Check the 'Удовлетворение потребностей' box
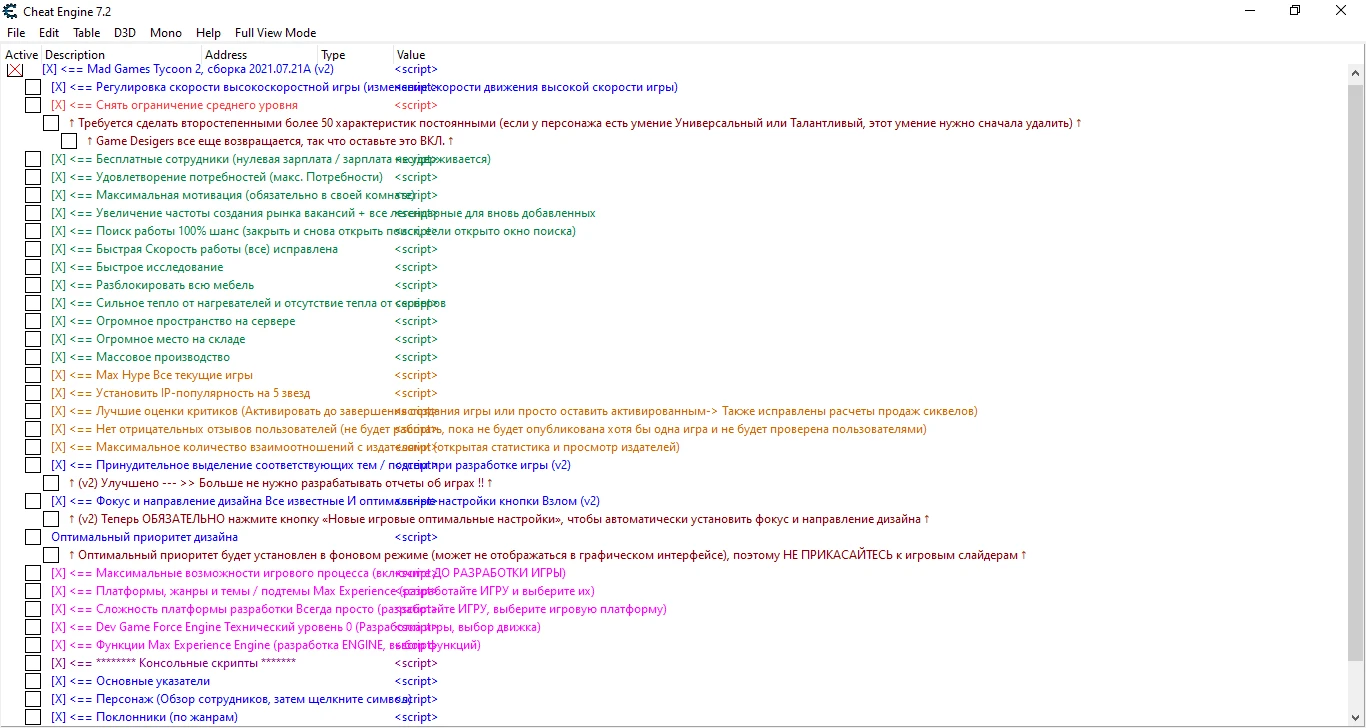Image resolution: width=1366 pixels, height=728 pixels. tap(33, 178)
